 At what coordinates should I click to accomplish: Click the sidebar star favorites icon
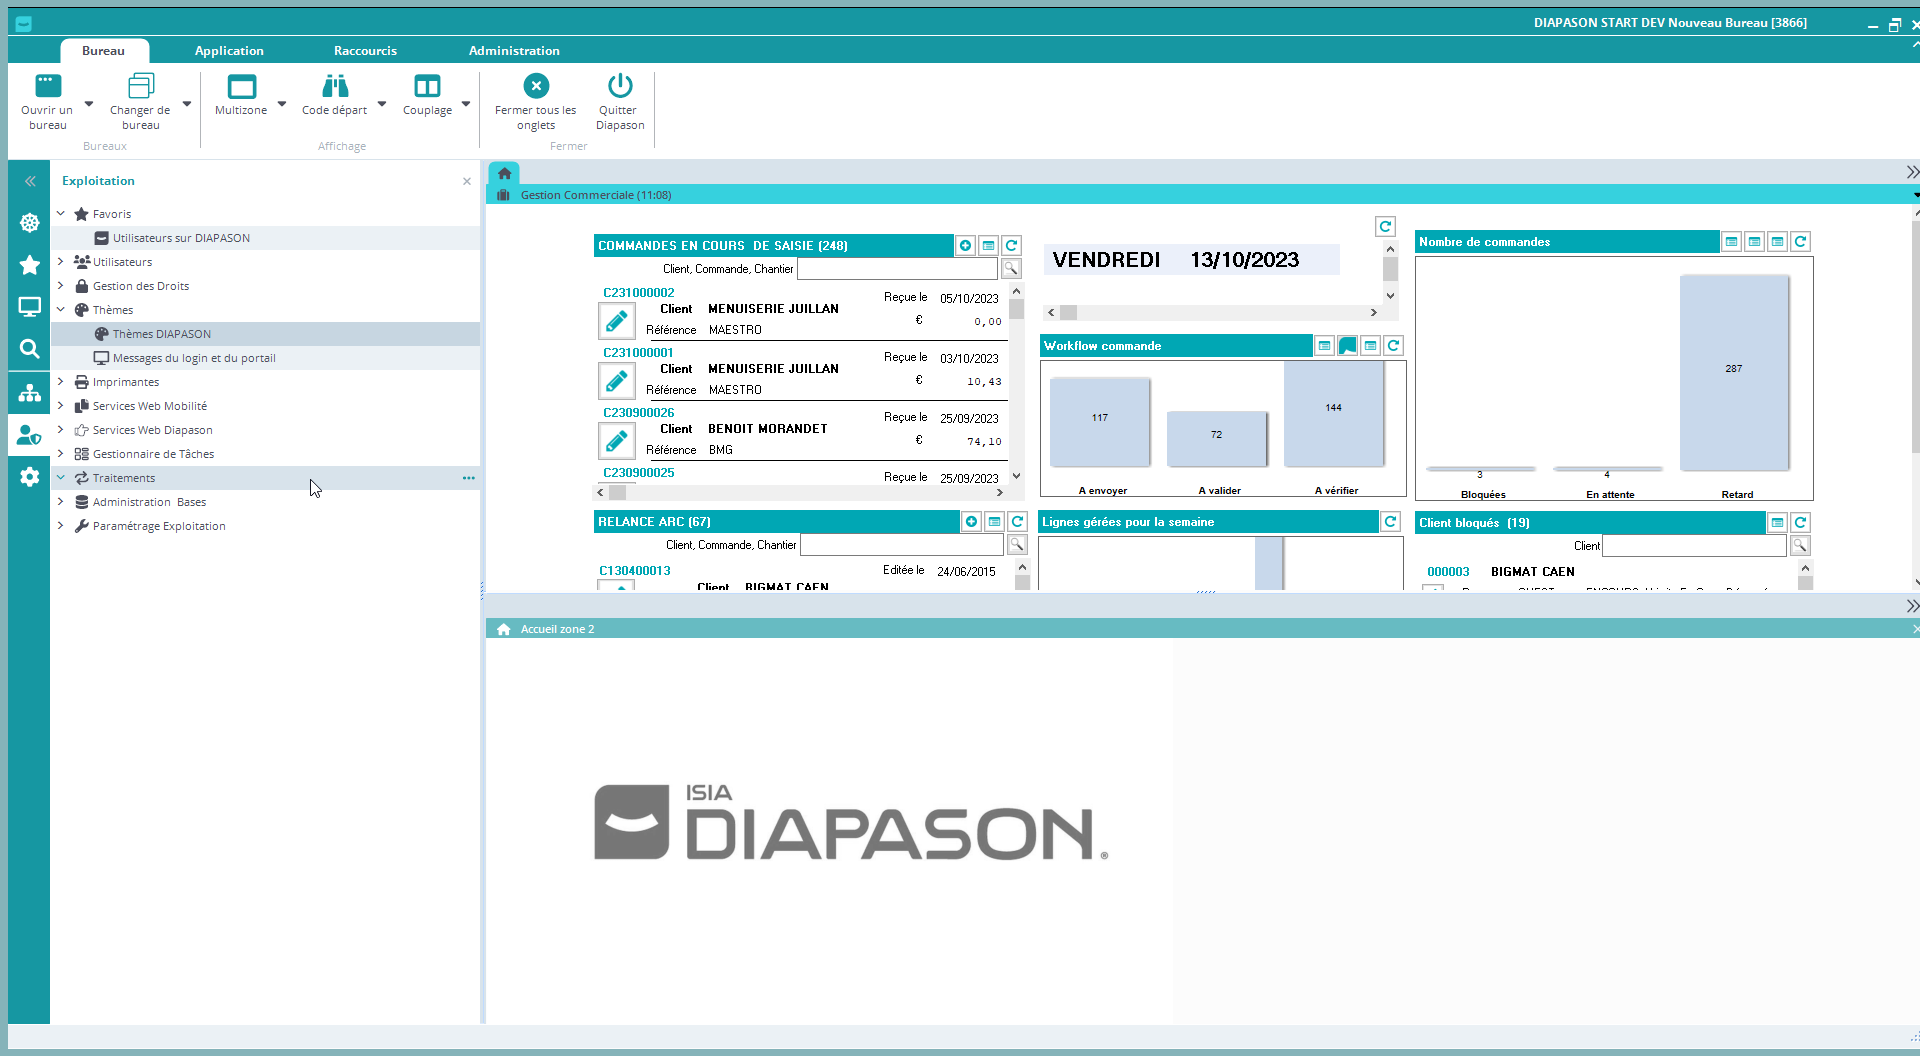click(29, 265)
